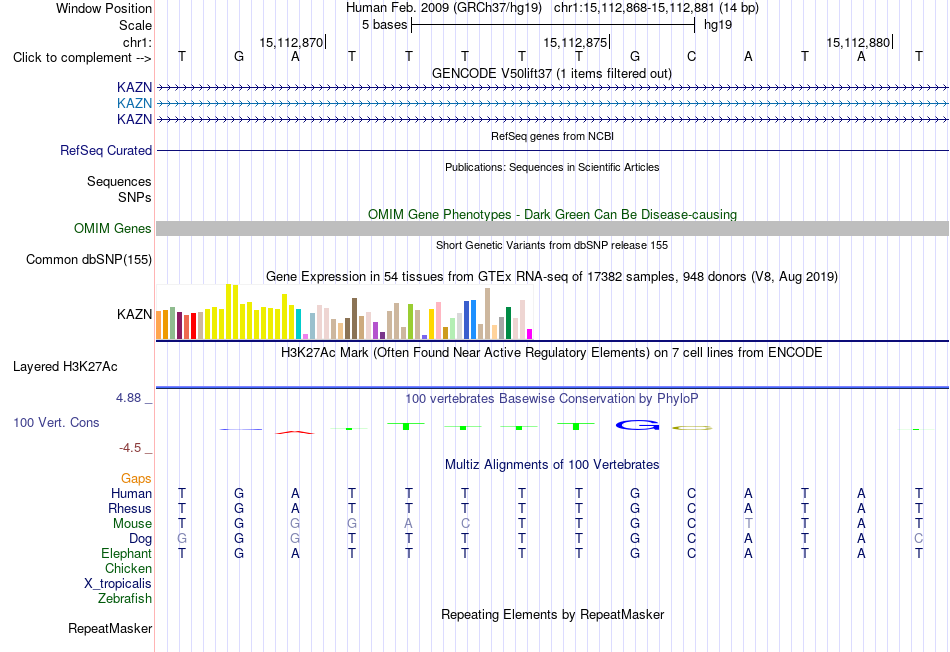This screenshot has height=652, width=950.
Task: Open the OMIM Gene Phenotypes track title
Action: [x=553, y=215]
